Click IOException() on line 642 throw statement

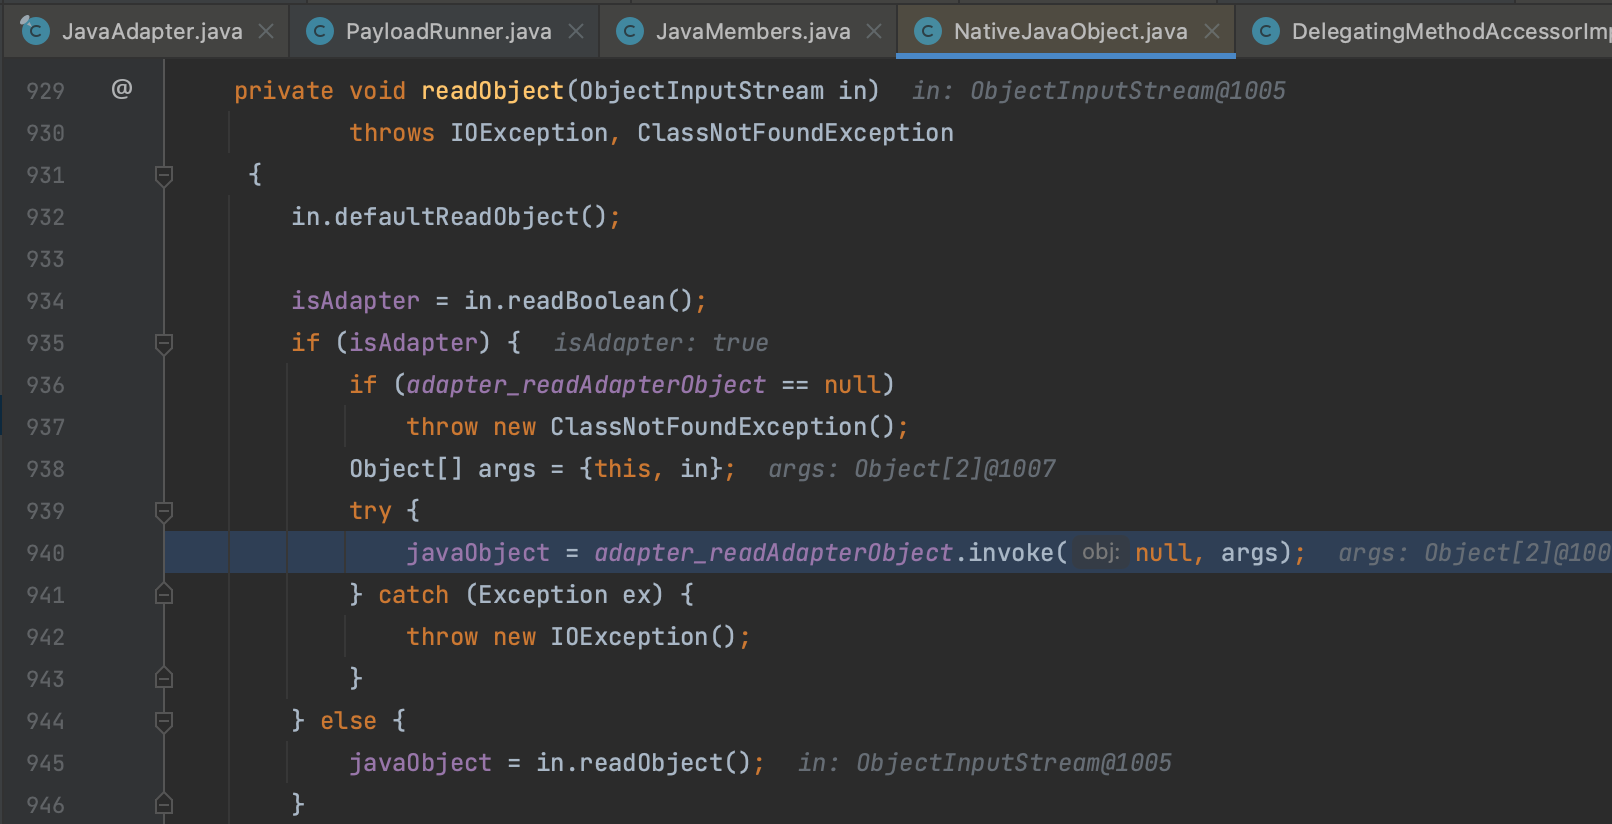[x=643, y=637]
